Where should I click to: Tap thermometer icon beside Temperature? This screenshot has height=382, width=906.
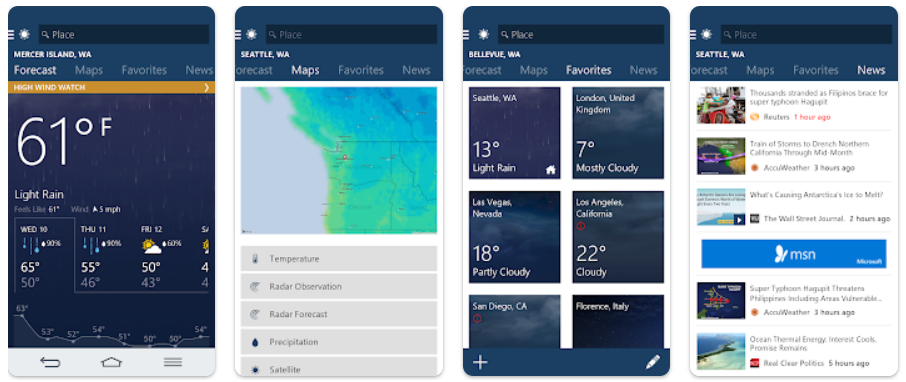255,259
